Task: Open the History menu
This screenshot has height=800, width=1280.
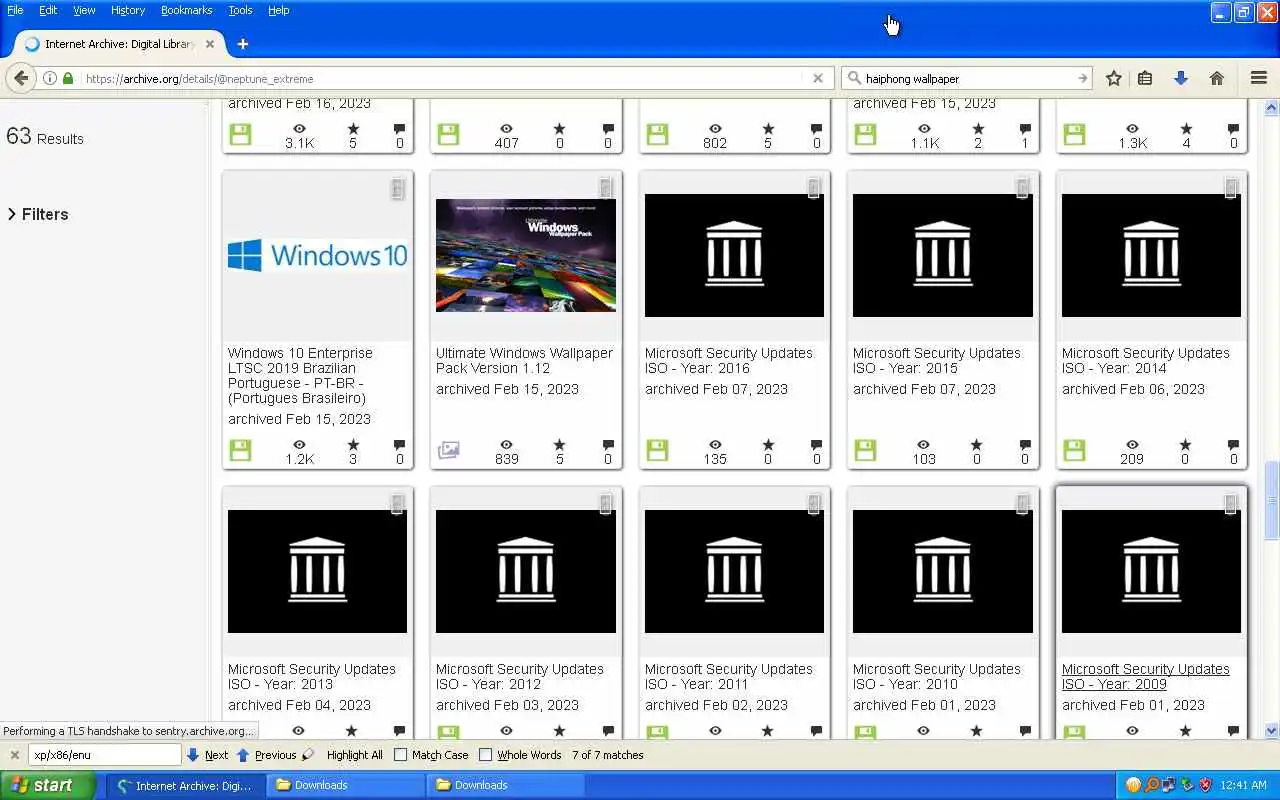Action: (x=128, y=10)
